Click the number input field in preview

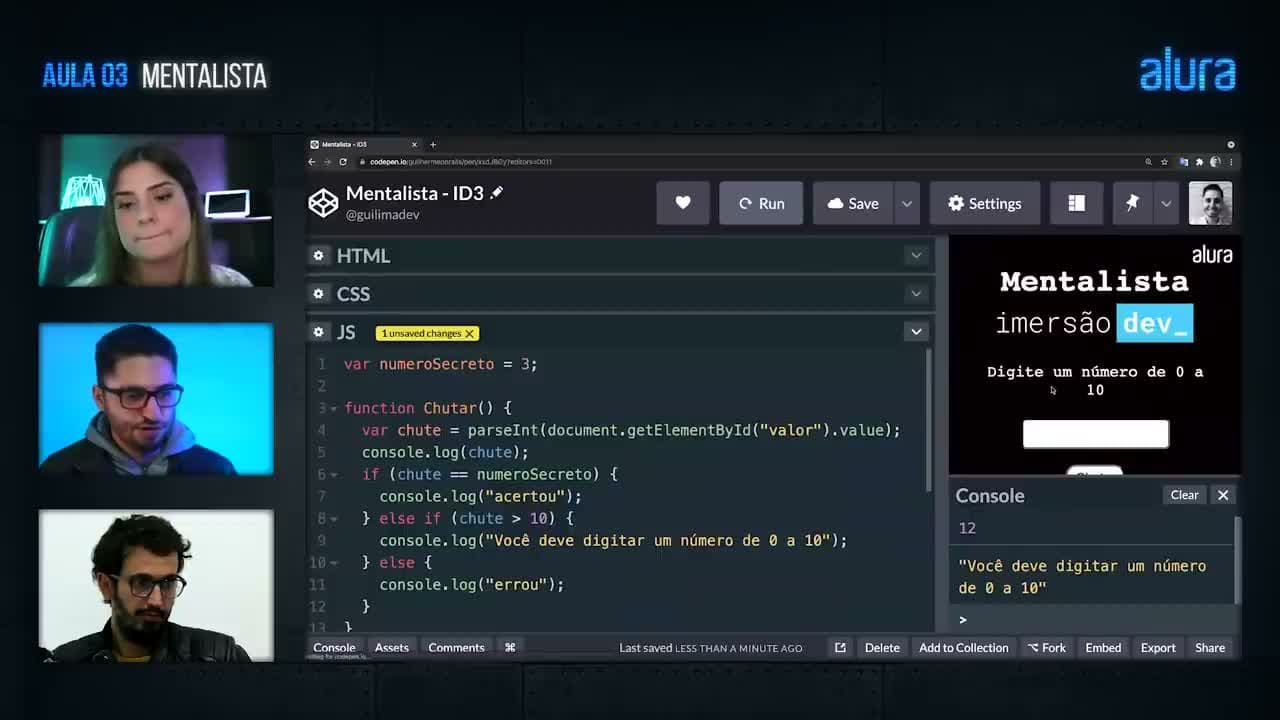click(x=1095, y=434)
